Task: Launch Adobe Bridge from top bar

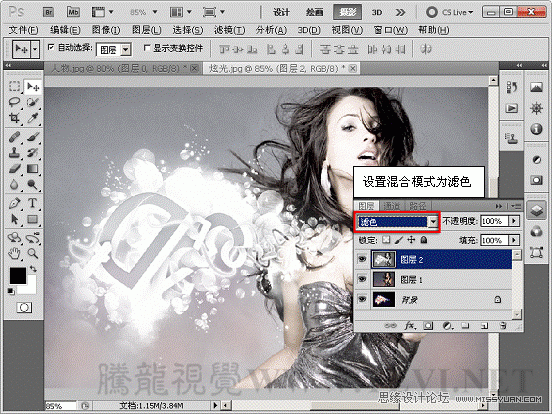Action: click(49, 12)
